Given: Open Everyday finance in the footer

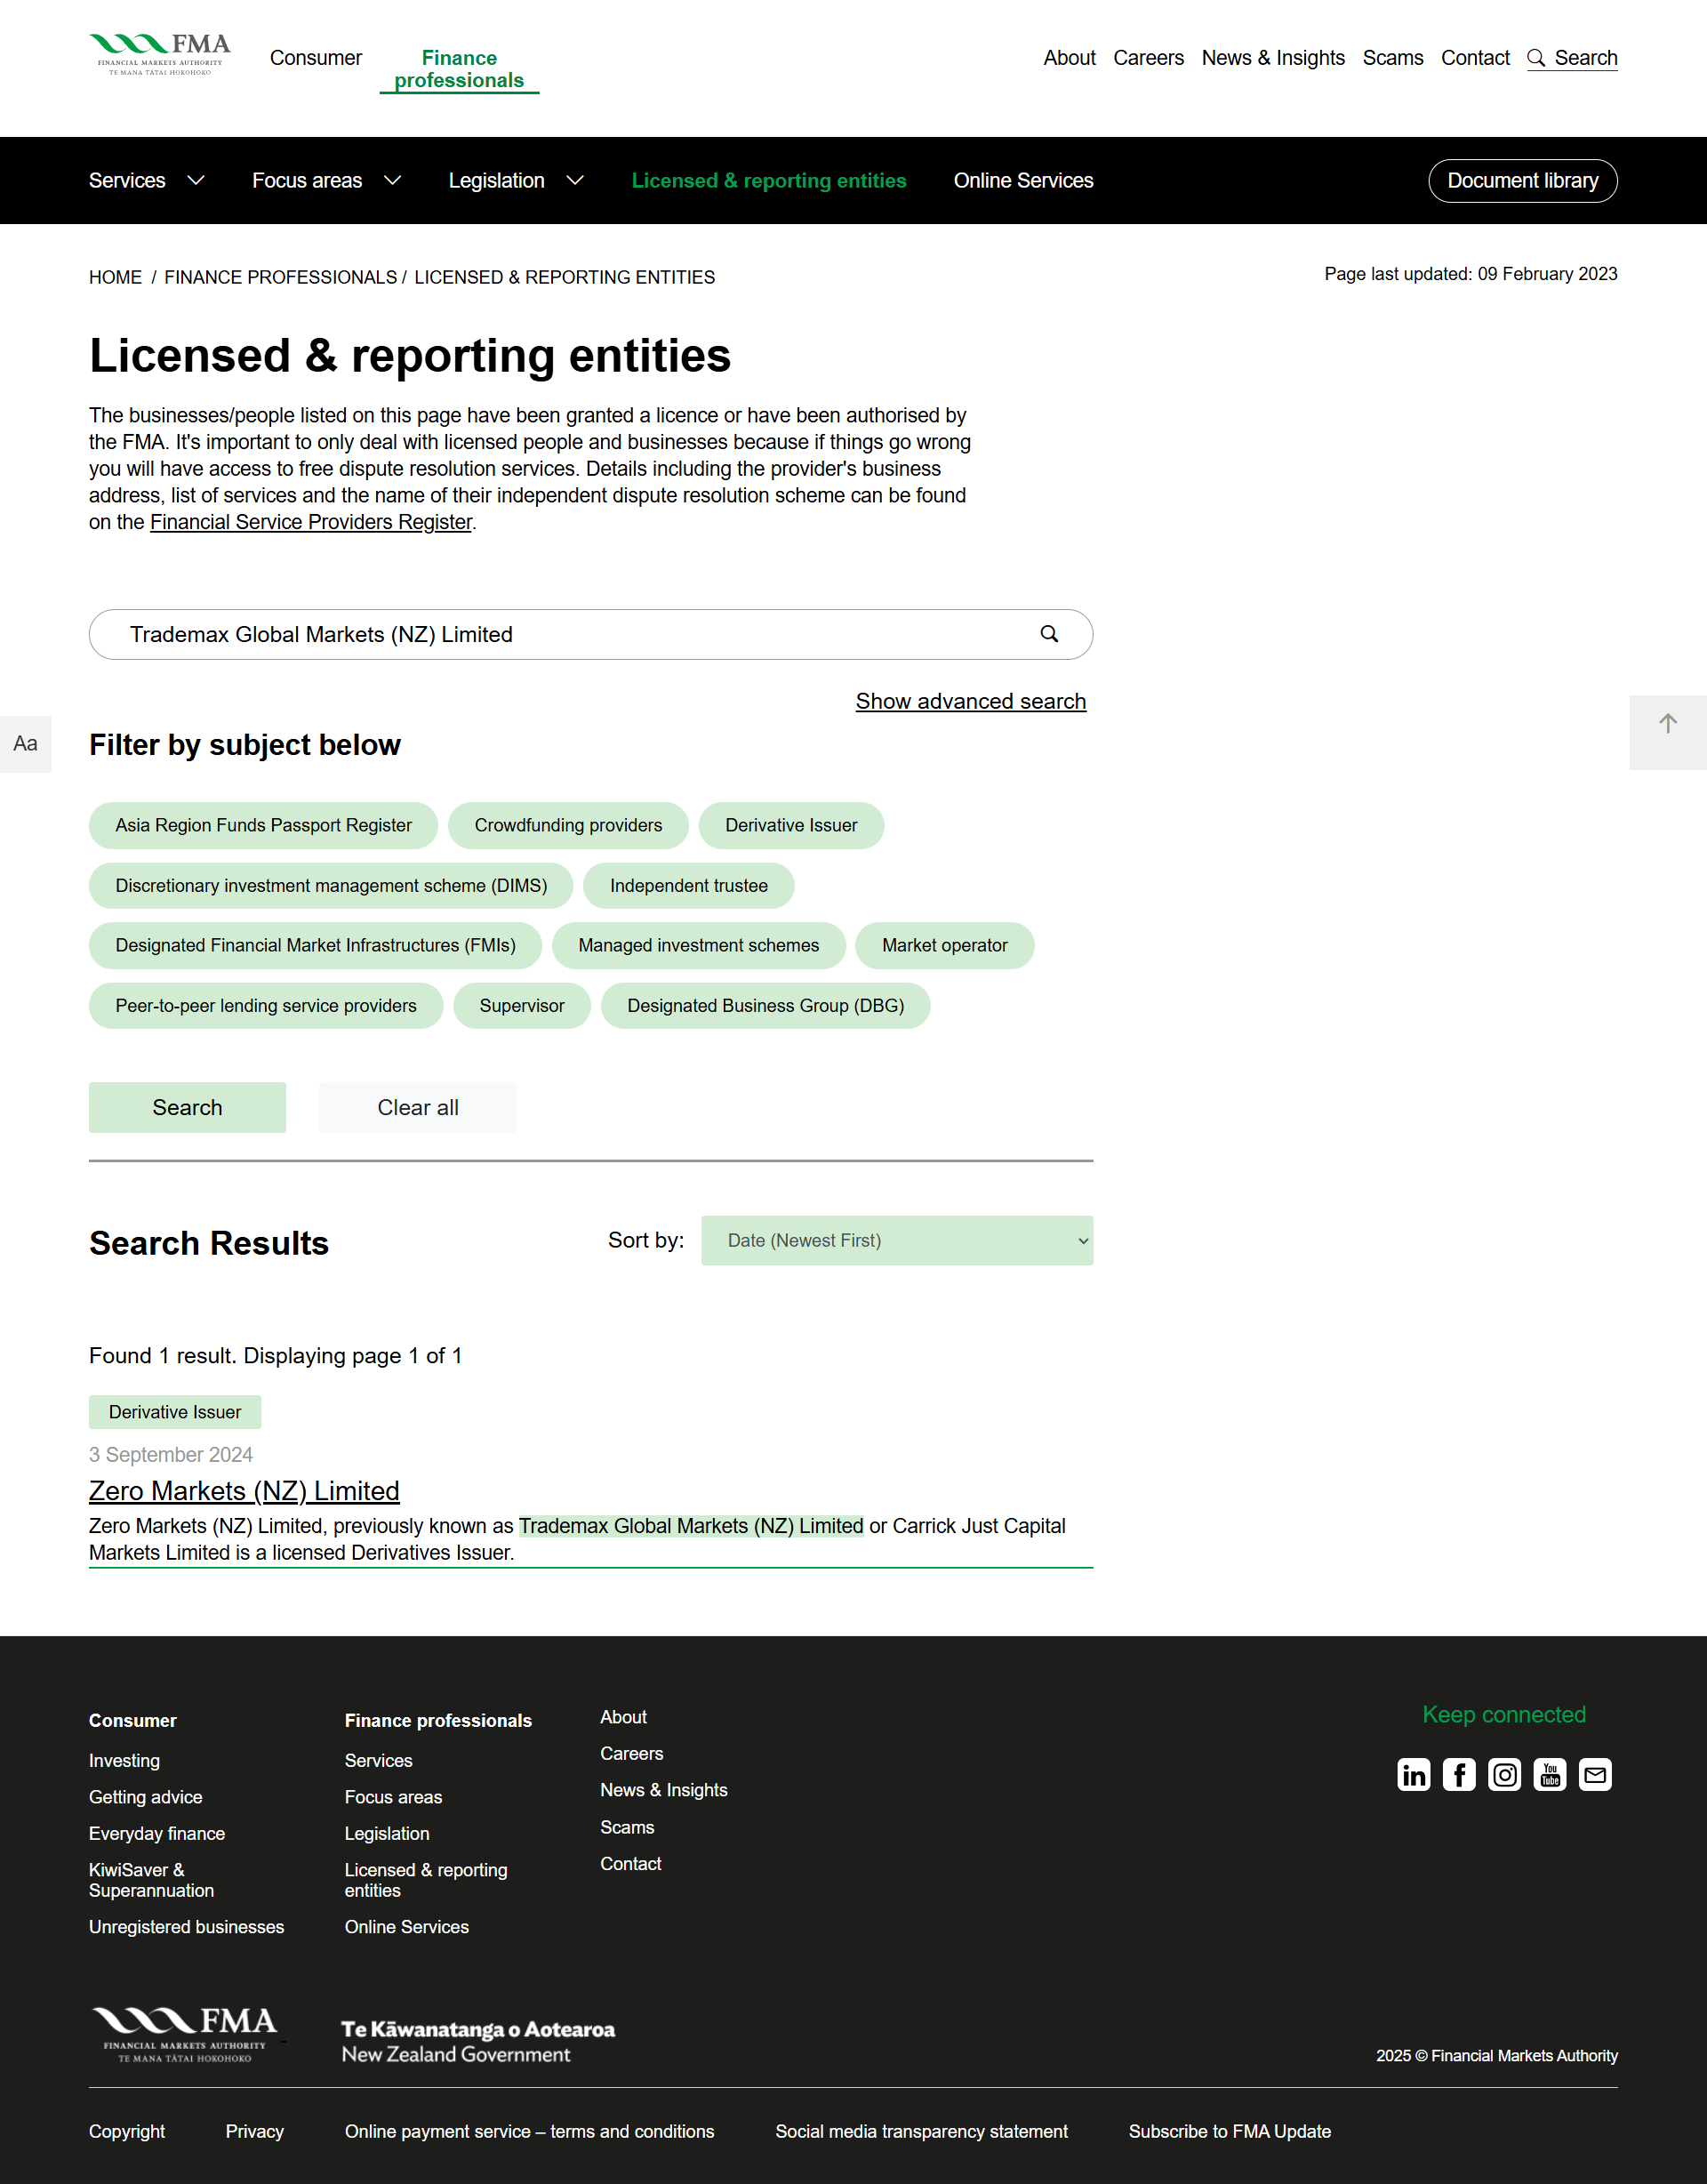Looking at the screenshot, I should pos(157,1833).
